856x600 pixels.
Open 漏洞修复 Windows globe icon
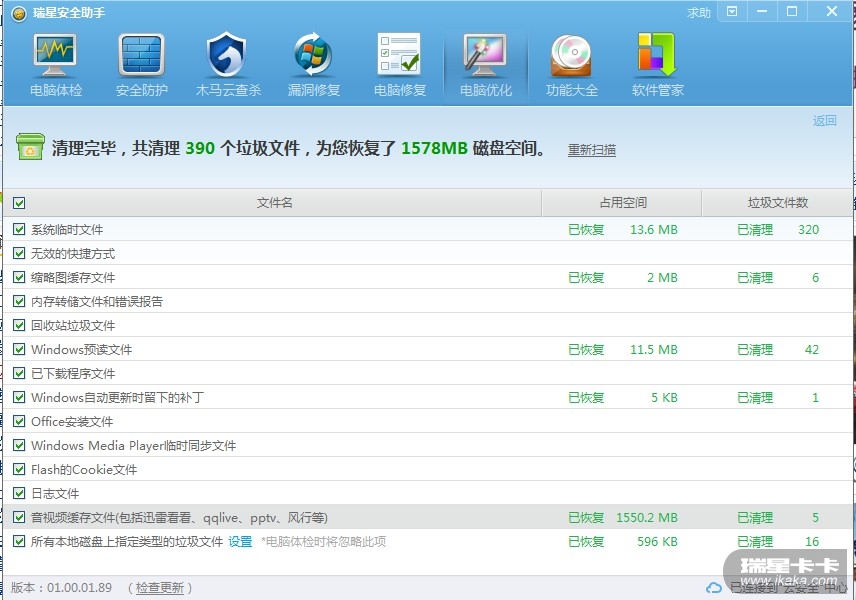click(x=313, y=55)
